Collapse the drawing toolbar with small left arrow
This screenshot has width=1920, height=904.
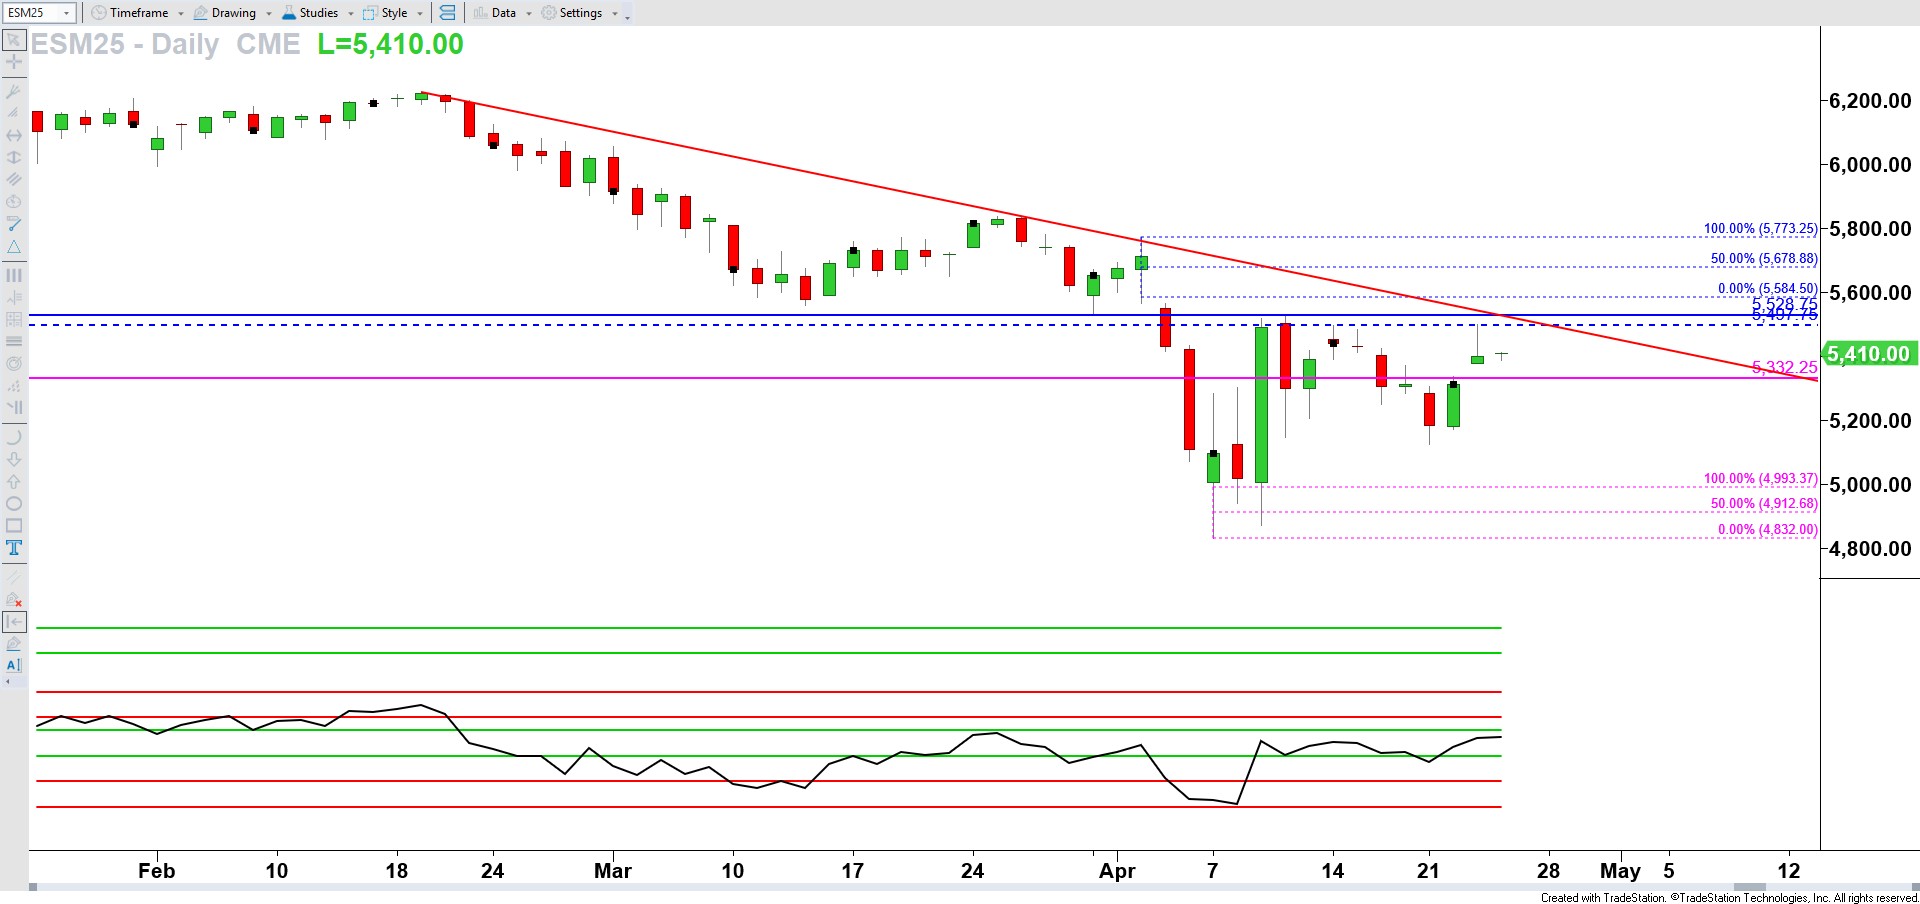(x=8, y=682)
